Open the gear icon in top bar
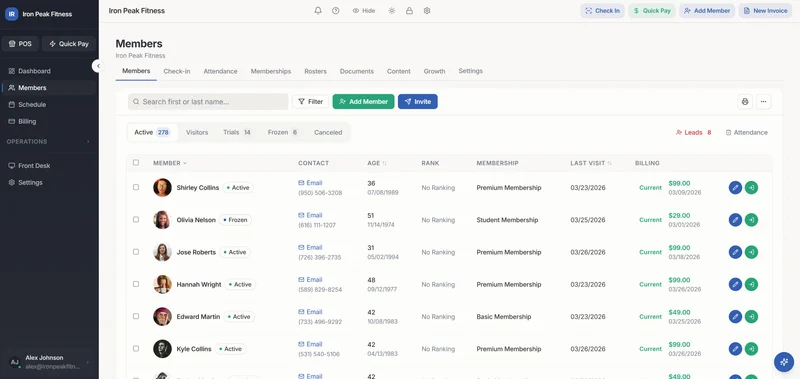The width and height of the screenshot is (800, 379). 427,11
